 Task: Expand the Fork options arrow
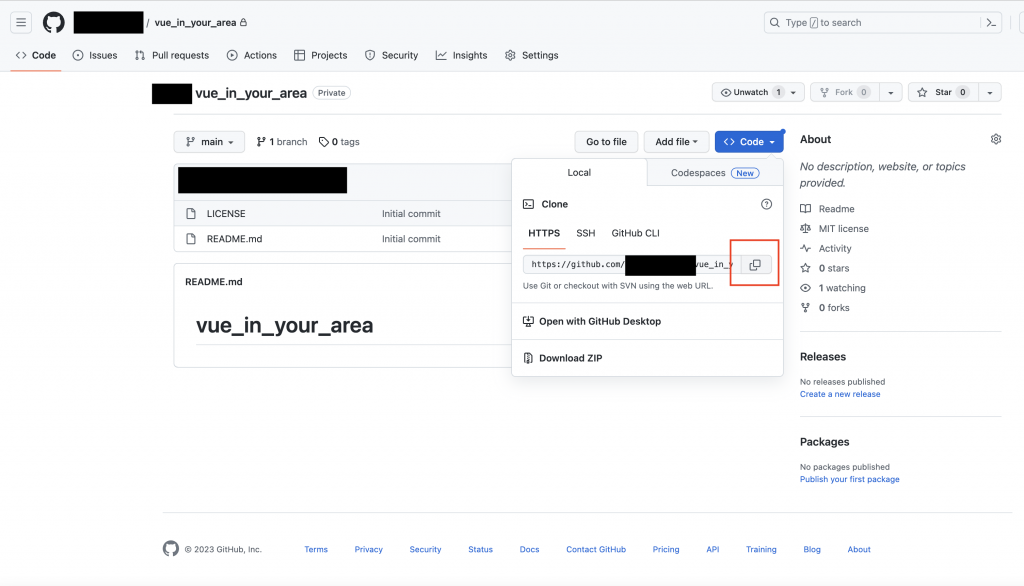891,93
